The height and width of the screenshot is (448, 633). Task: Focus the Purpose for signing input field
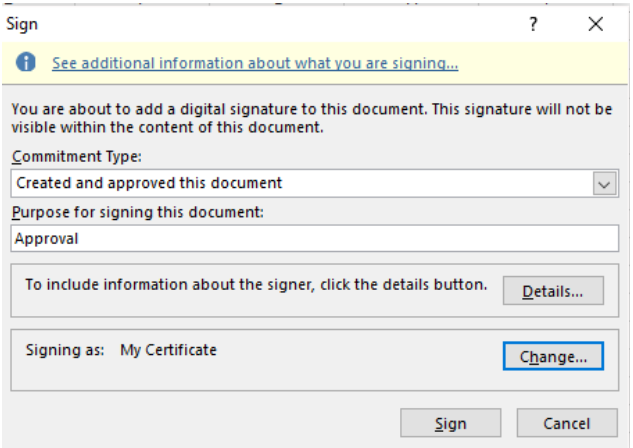(x=314, y=239)
